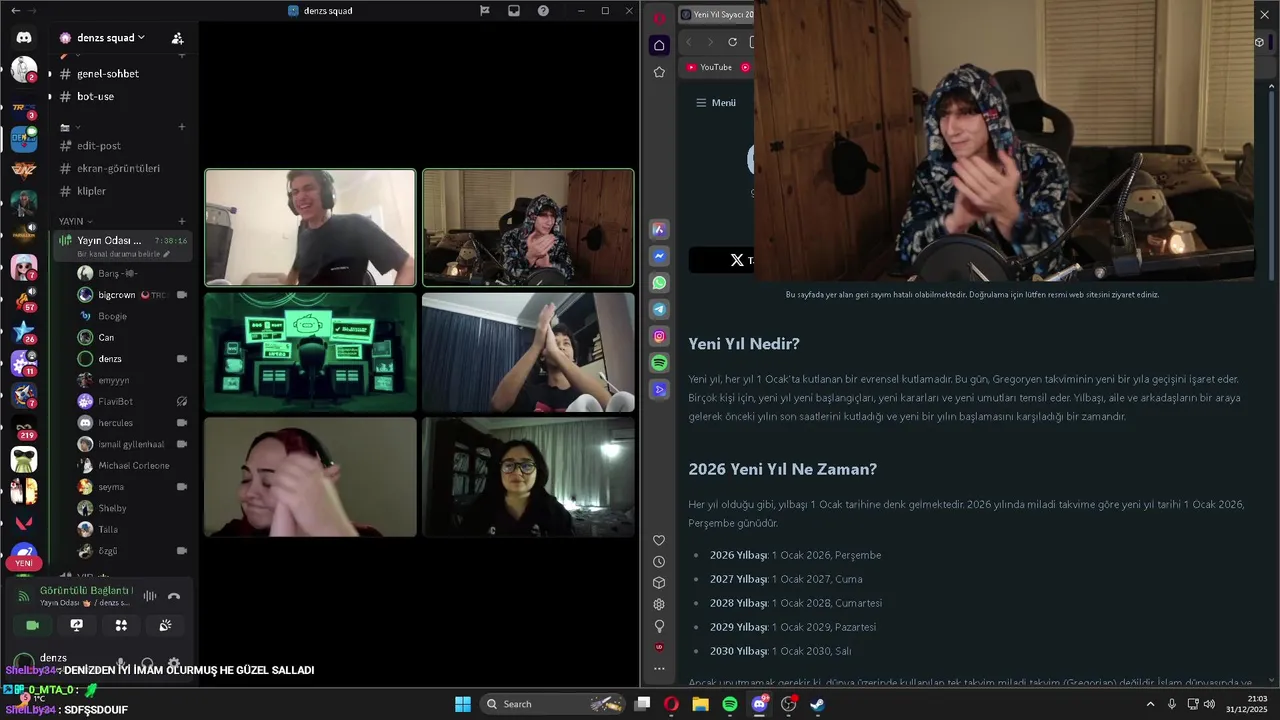
Task: Open the Yeni Yıl Sayacı browser tab
Action: click(717, 15)
